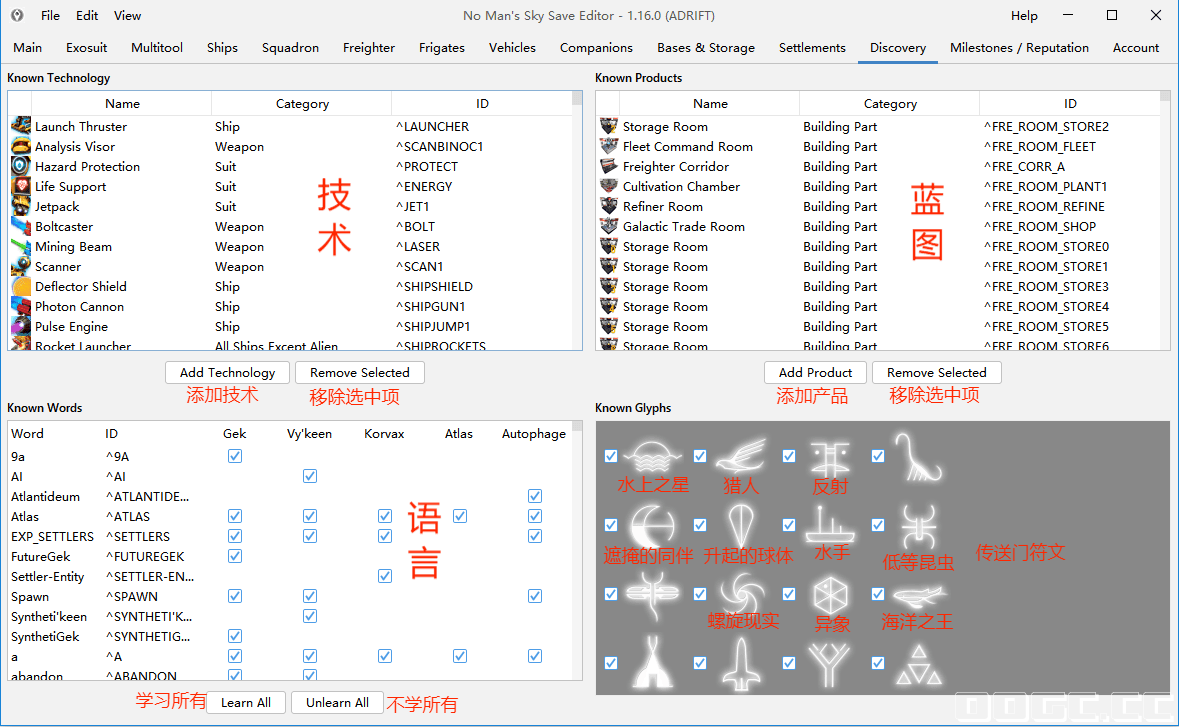Click the Add Product button
This screenshot has width=1179, height=727.
[x=815, y=372]
